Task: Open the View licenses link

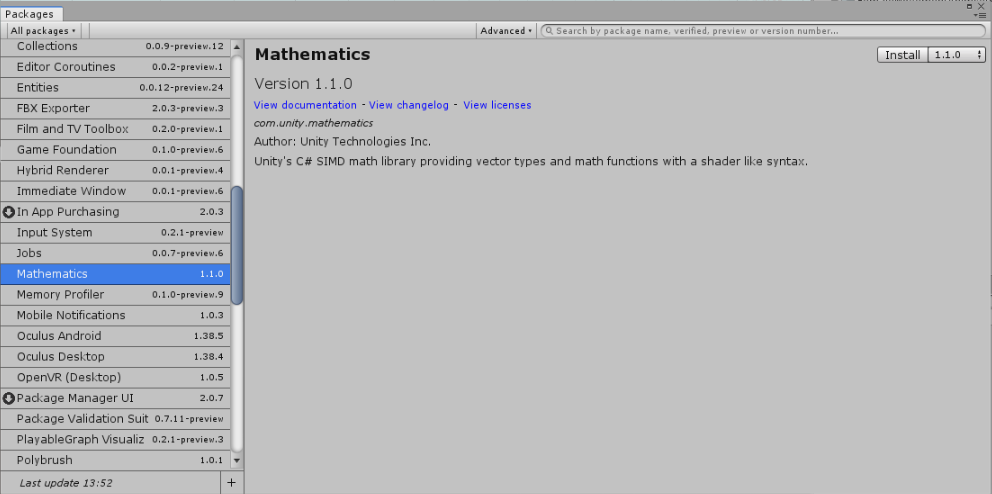Action: click(497, 105)
